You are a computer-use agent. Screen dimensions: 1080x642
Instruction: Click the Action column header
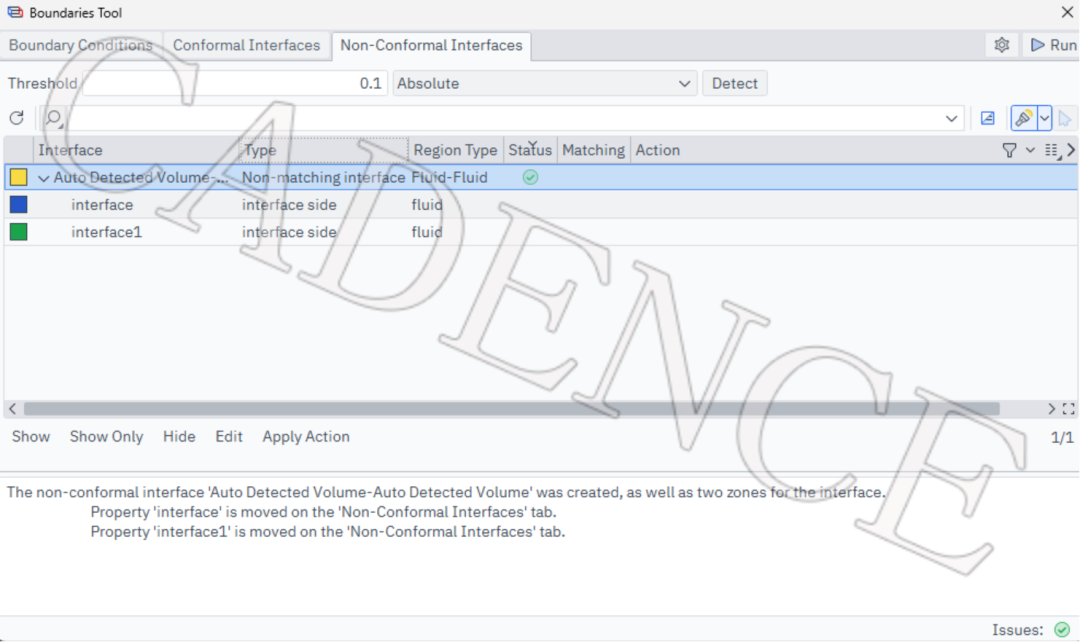coord(658,150)
